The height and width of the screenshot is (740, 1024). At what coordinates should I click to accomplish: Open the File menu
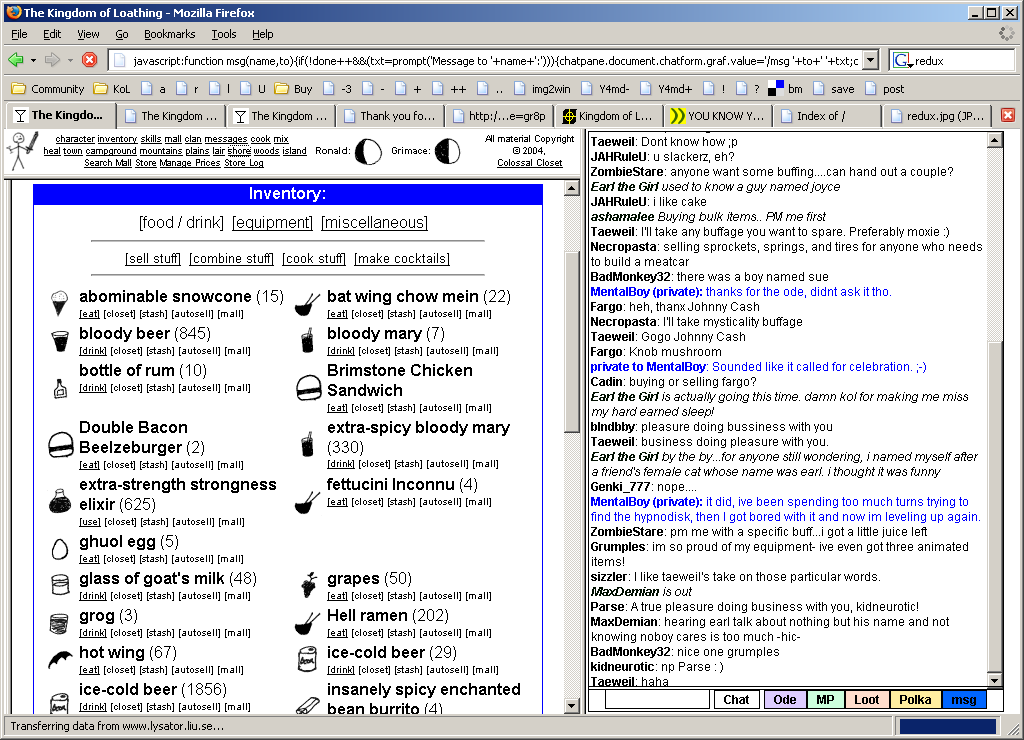pyautogui.click(x=20, y=34)
